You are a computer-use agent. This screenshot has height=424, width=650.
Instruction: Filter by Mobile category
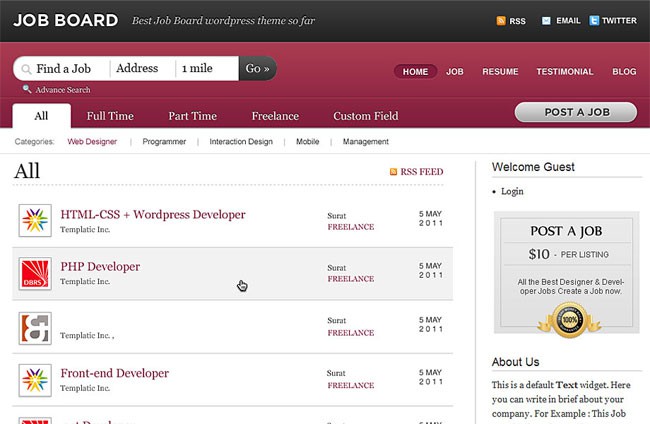[x=308, y=142]
